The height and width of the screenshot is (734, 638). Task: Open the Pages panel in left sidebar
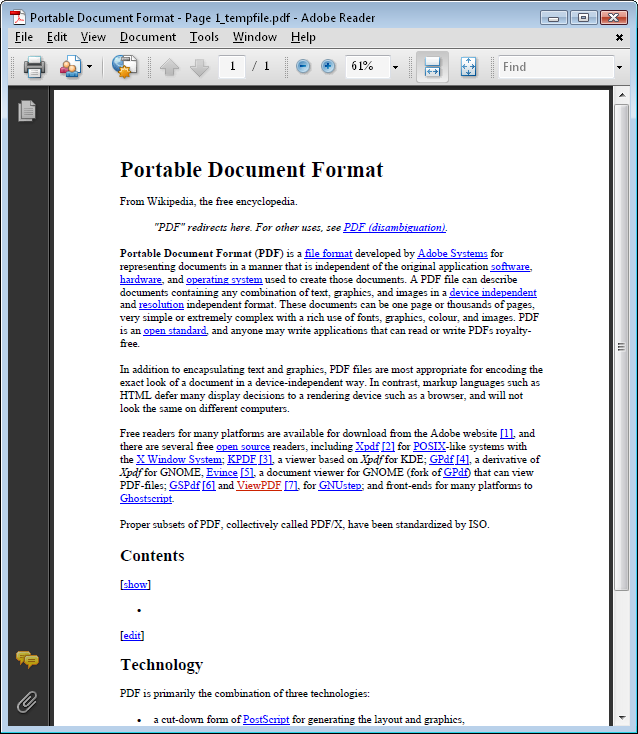click(27, 111)
